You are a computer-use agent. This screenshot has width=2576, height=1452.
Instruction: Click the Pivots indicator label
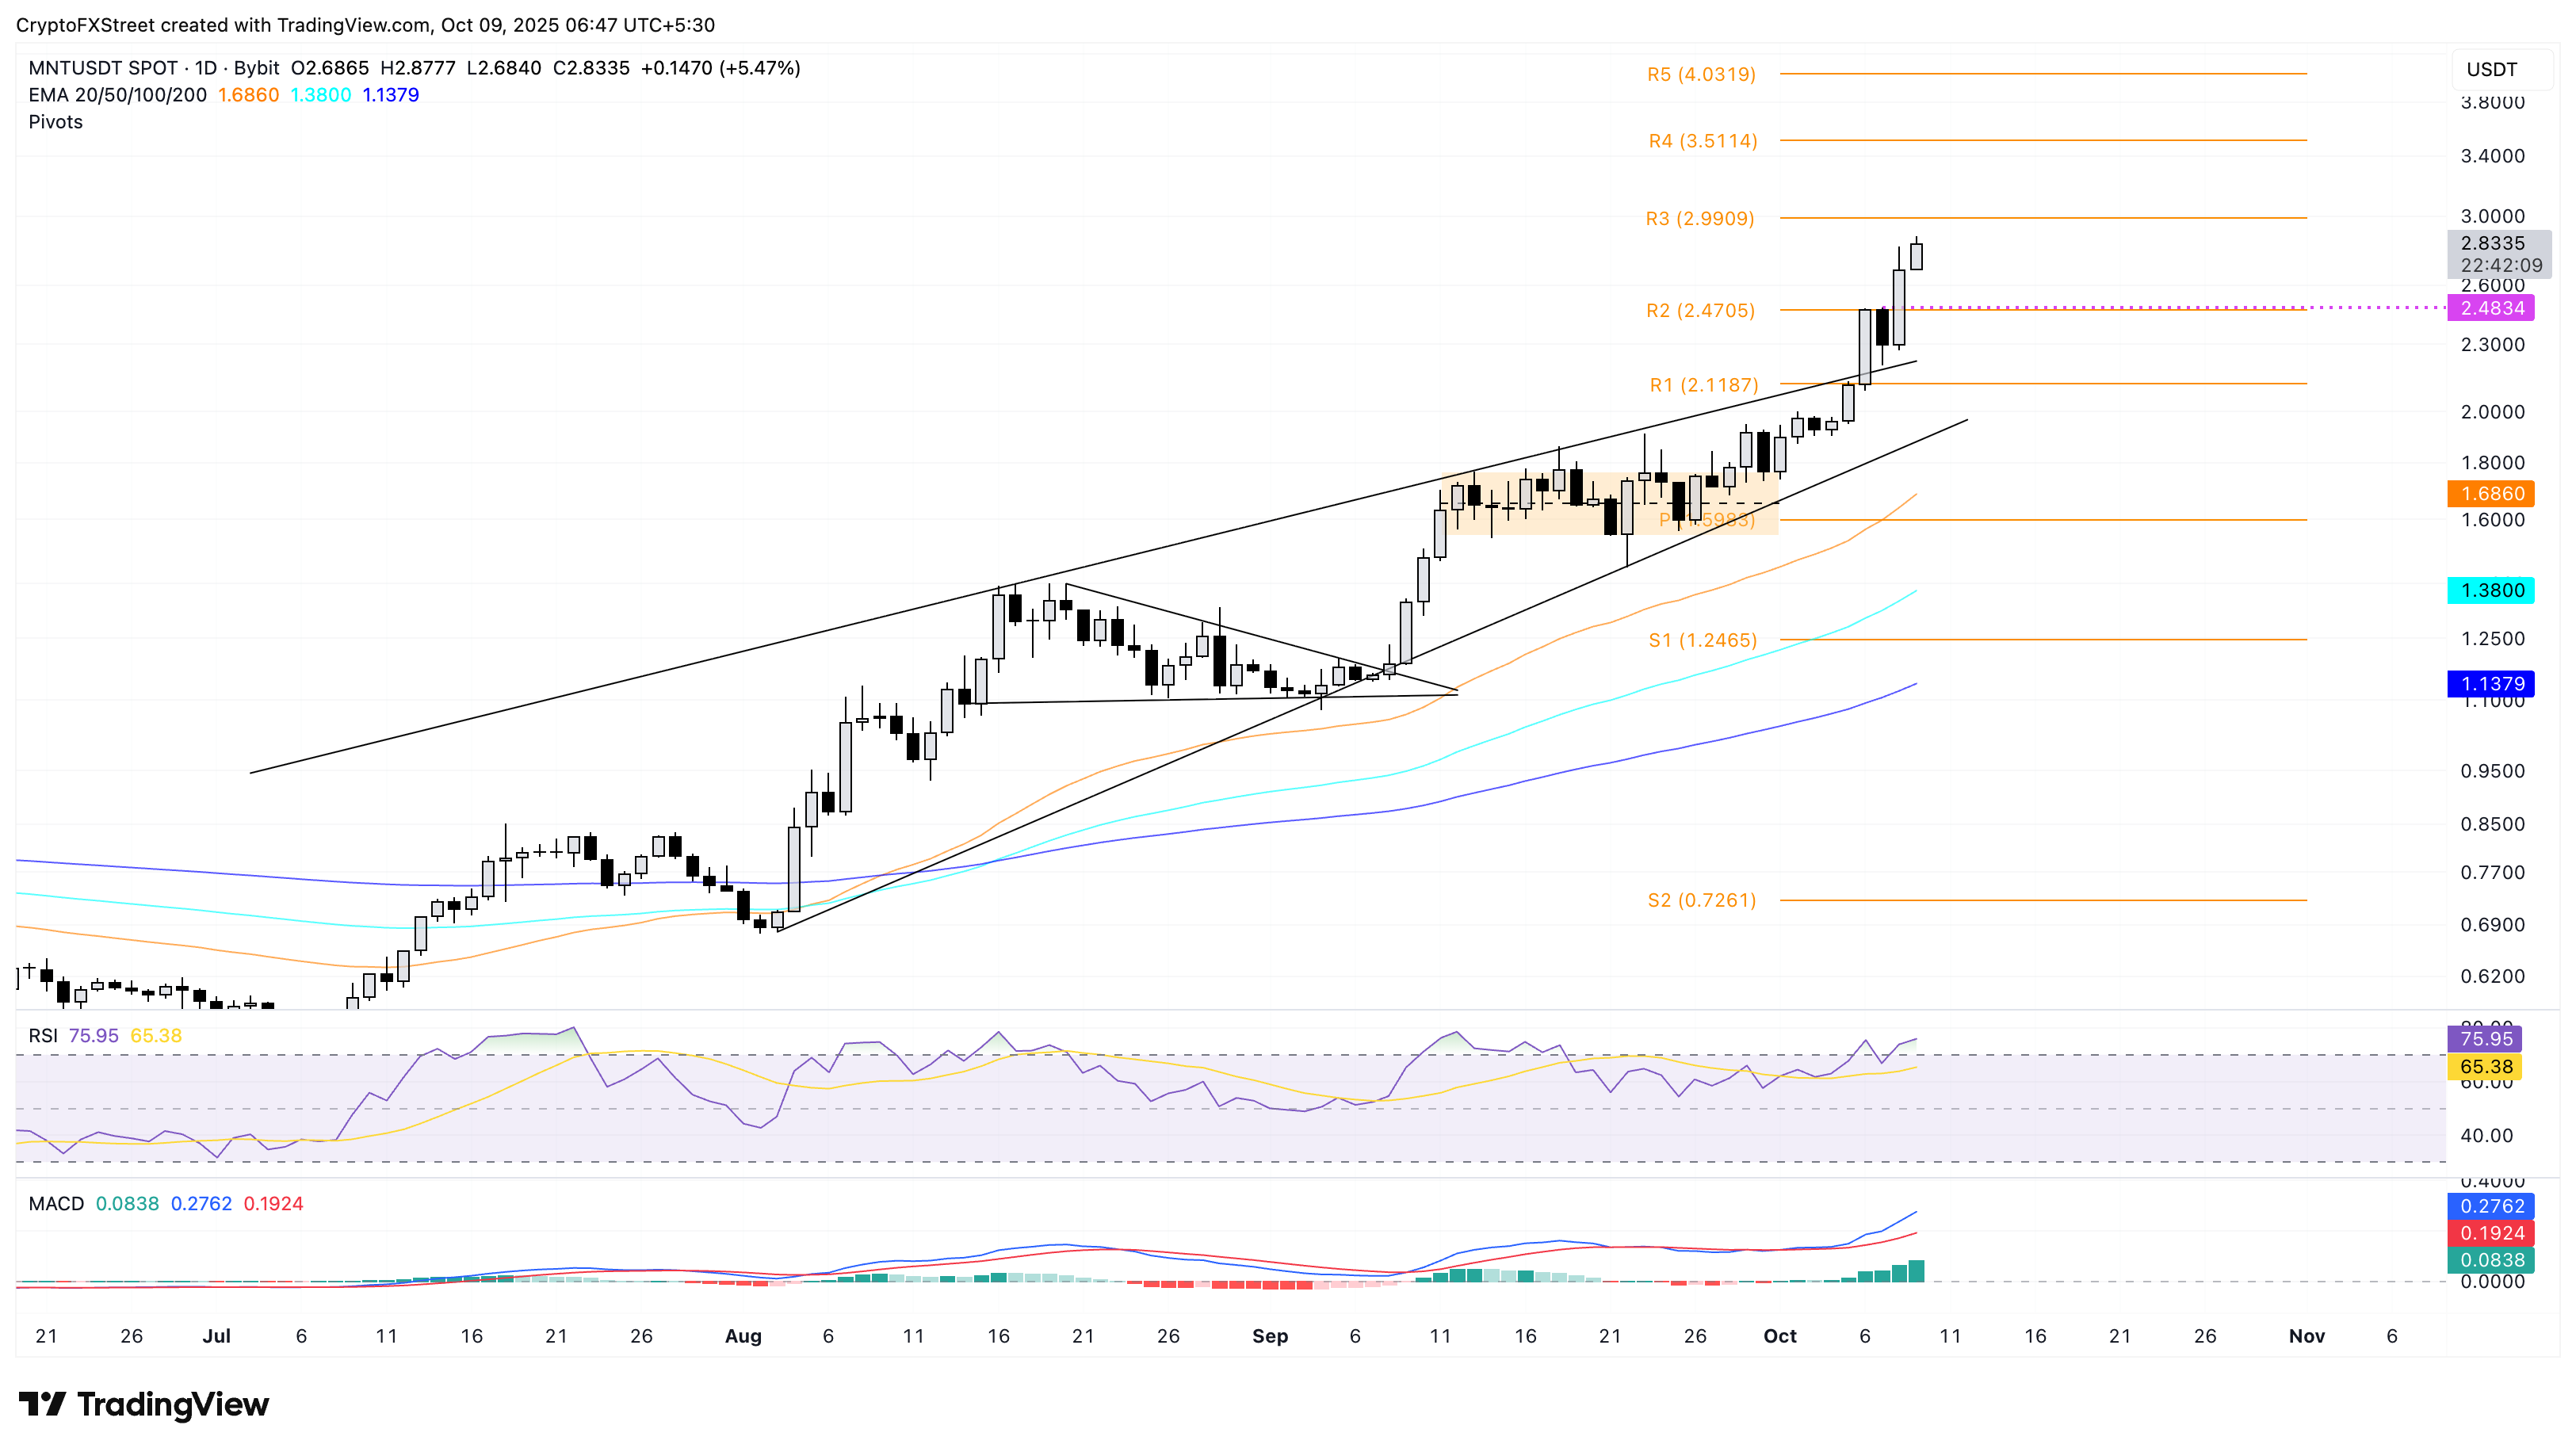(x=56, y=122)
